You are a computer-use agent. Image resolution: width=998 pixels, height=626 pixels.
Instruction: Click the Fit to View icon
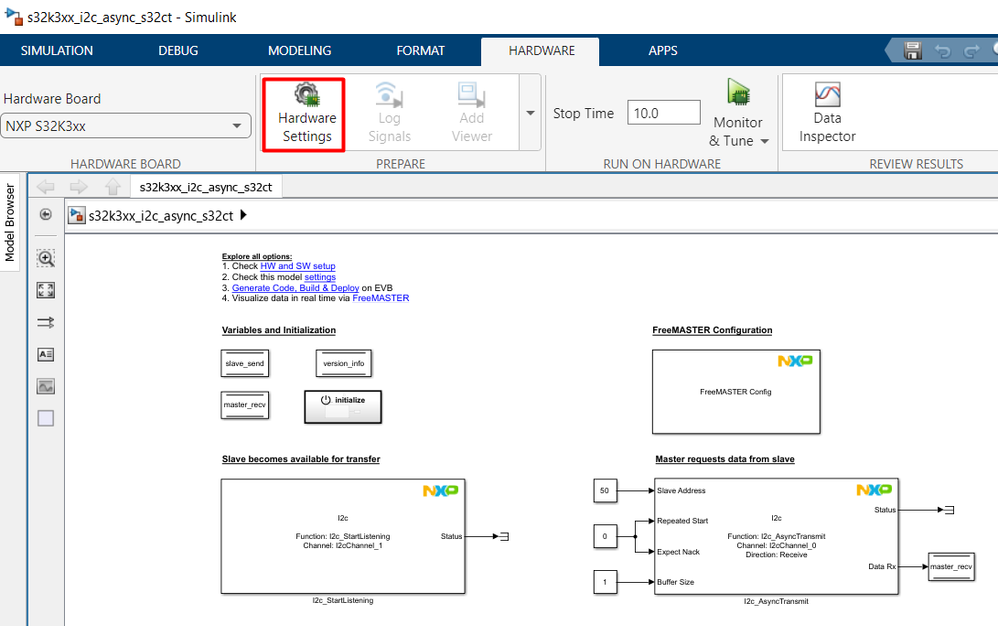point(46,290)
